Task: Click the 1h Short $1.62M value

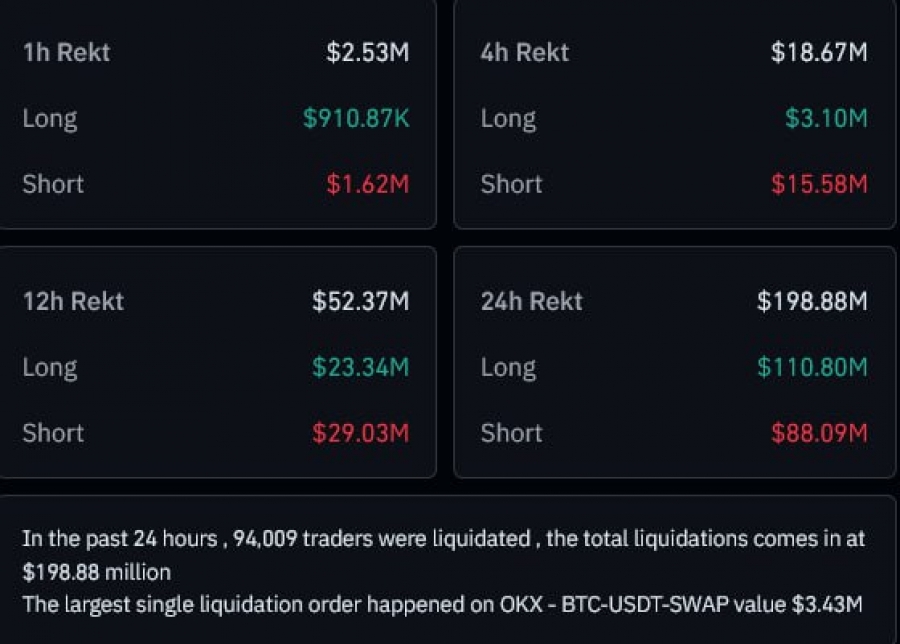Action: pyautogui.click(x=368, y=184)
